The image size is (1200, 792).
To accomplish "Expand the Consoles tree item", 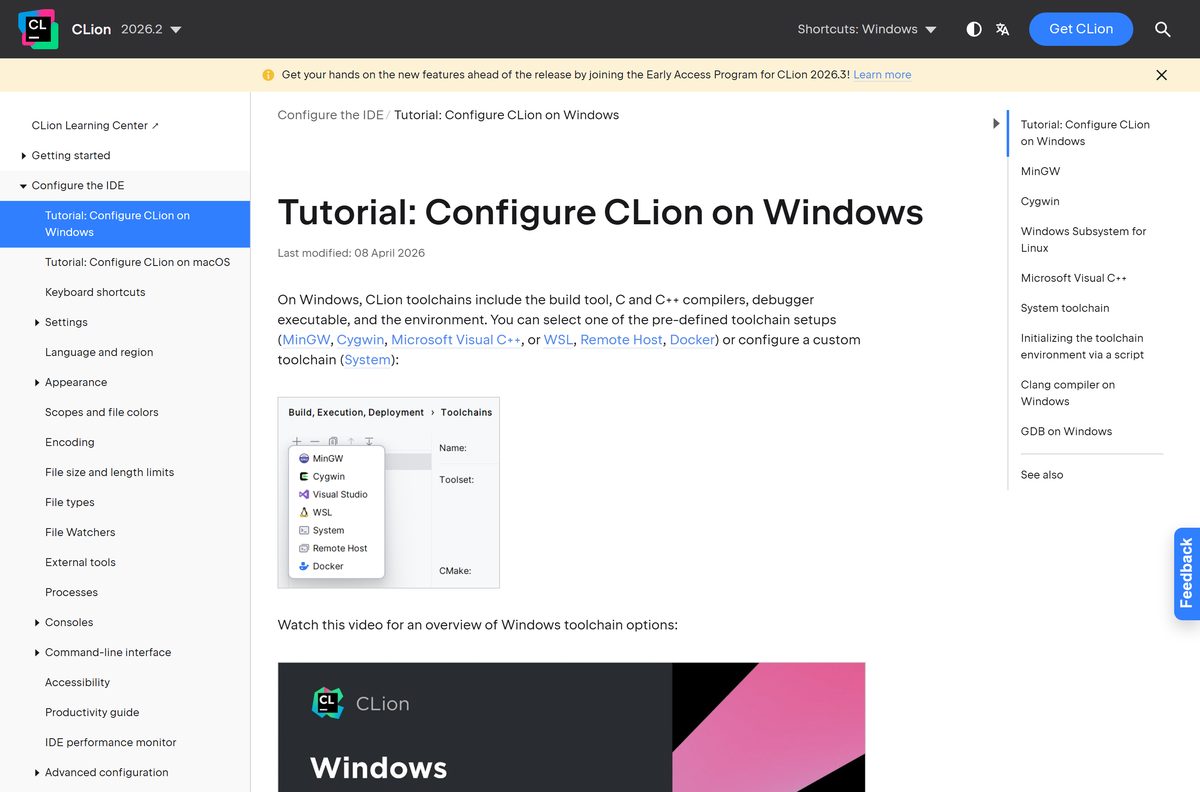I will tap(37, 622).
